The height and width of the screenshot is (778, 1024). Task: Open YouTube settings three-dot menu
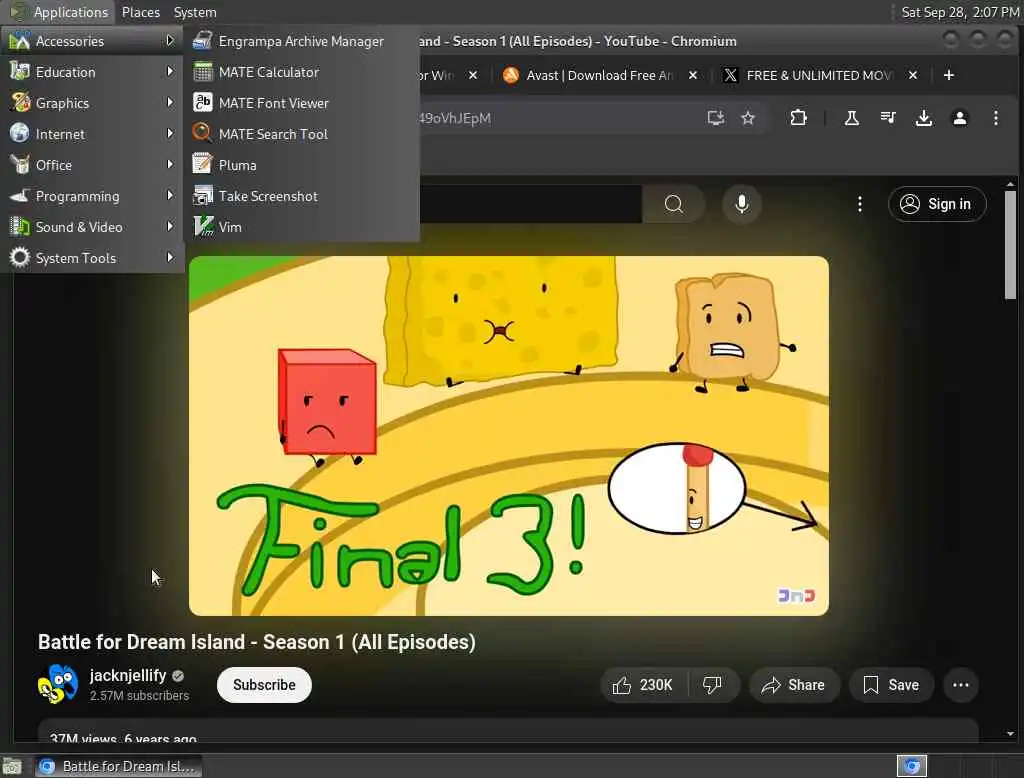pyautogui.click(x=859, y=204)
